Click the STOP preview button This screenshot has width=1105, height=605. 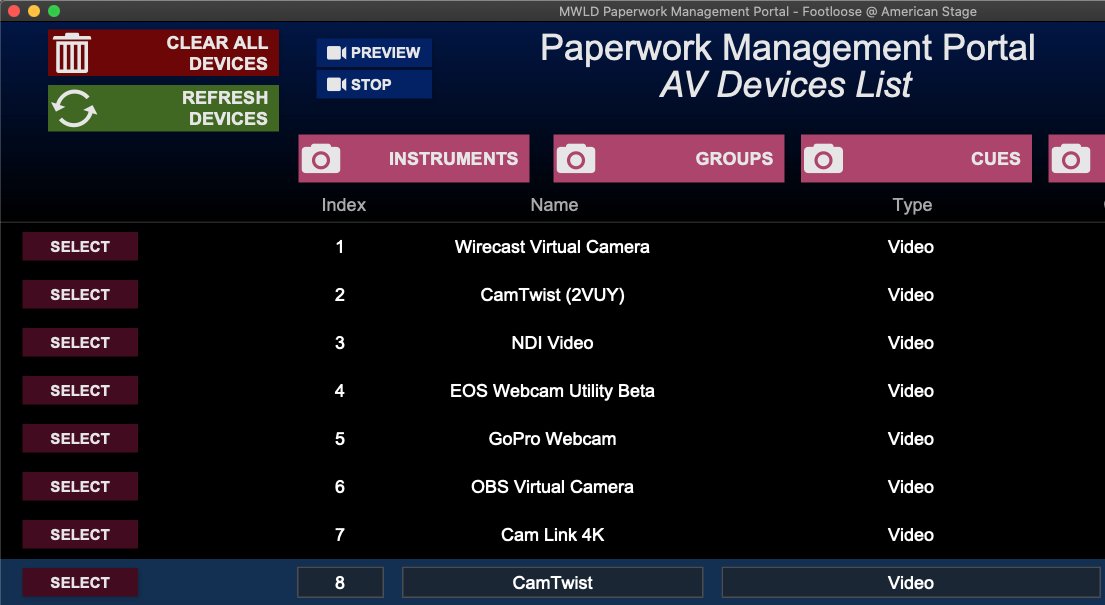pyautogui.click(x=374, y=85)
